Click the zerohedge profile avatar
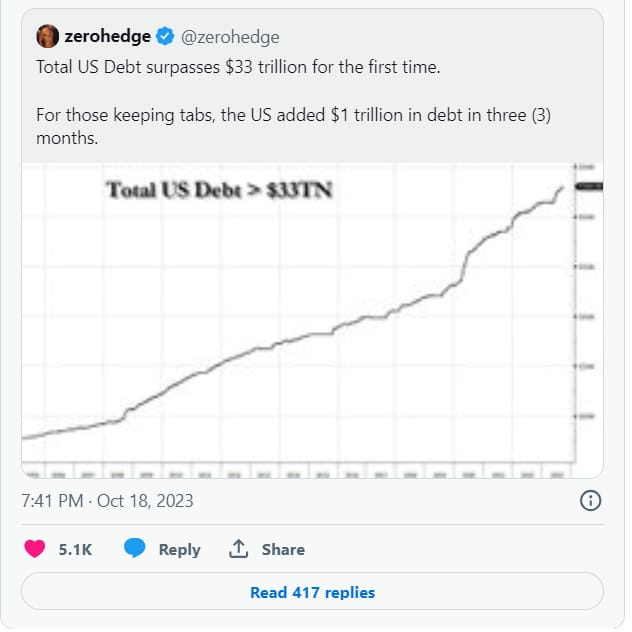 point(48,36)
